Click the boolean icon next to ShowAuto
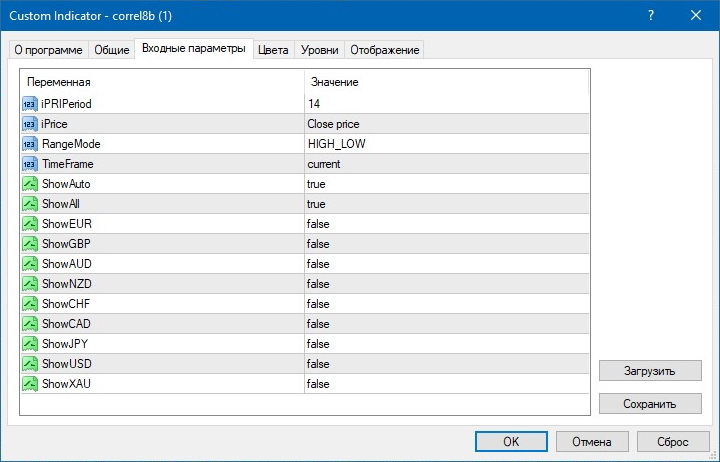 click(29, 184)
